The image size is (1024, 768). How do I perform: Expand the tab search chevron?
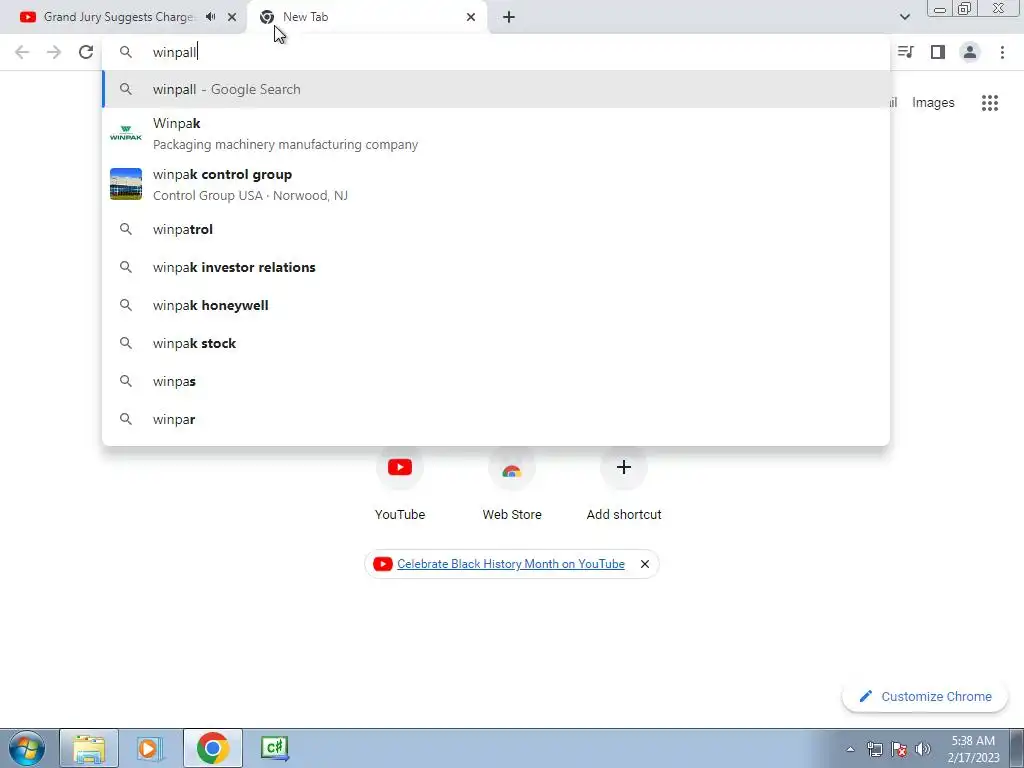point(904,17)
